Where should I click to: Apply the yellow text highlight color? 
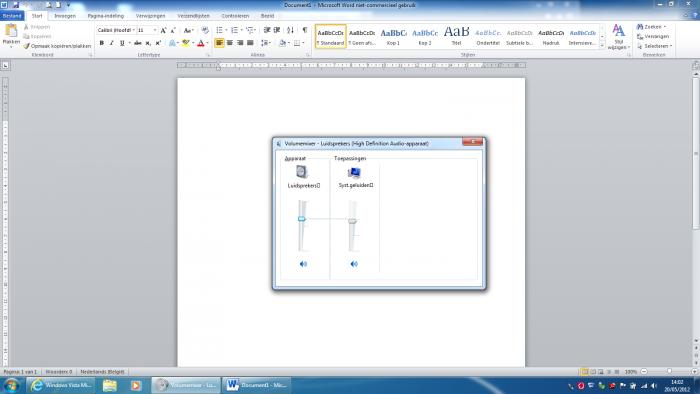tap(186, 43)
